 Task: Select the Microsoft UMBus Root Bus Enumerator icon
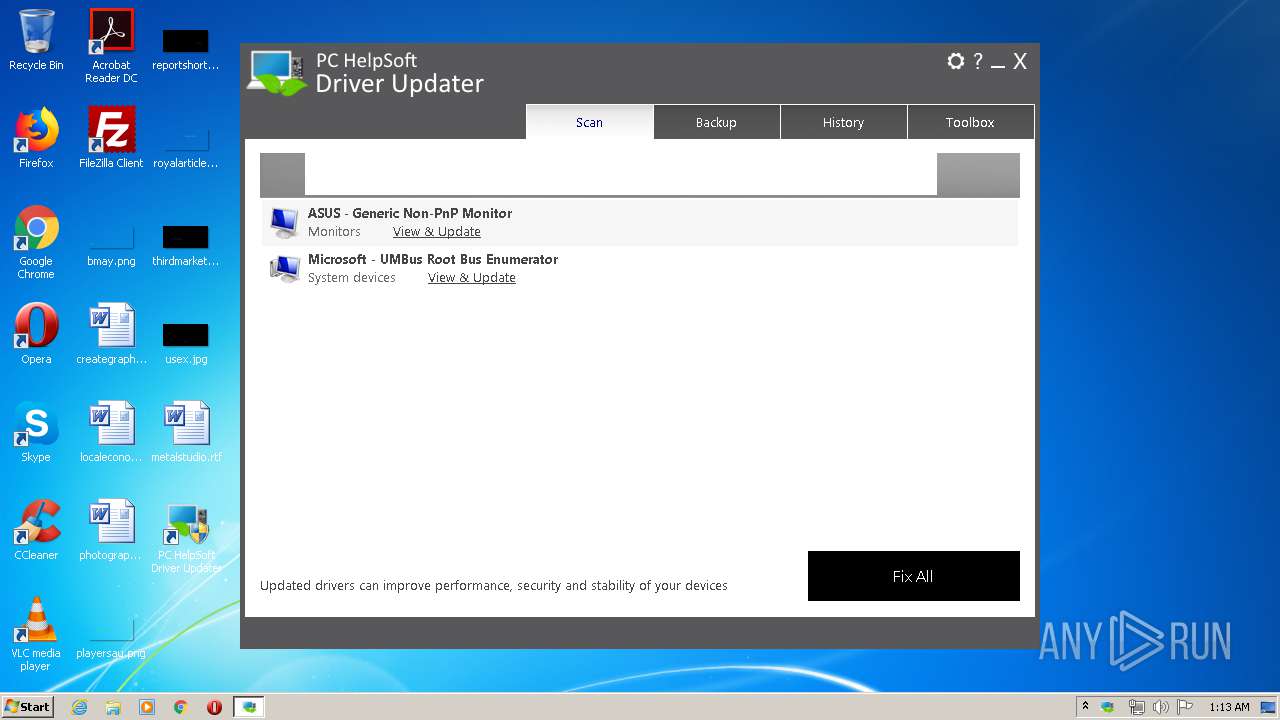(x=284, y=268)
